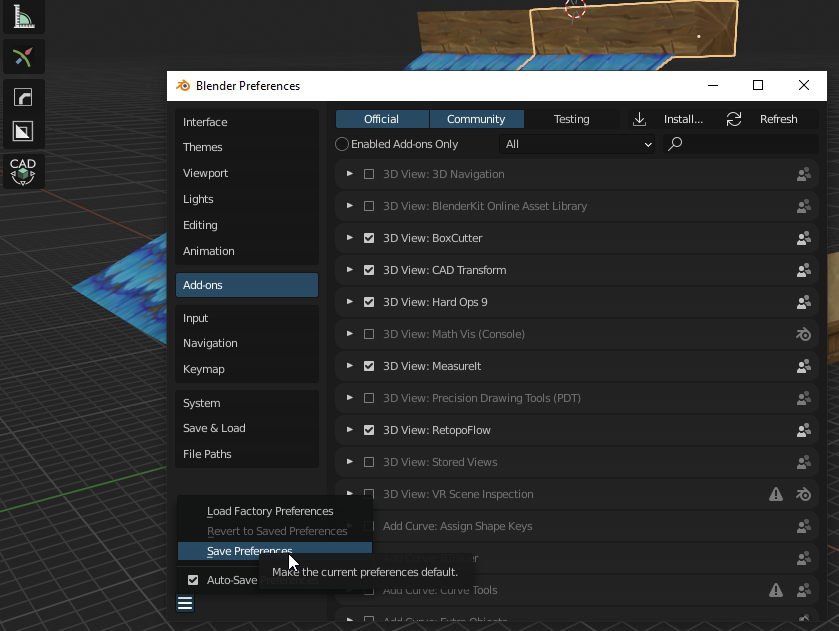Click the add-on search input field

[x=741, y=145]
